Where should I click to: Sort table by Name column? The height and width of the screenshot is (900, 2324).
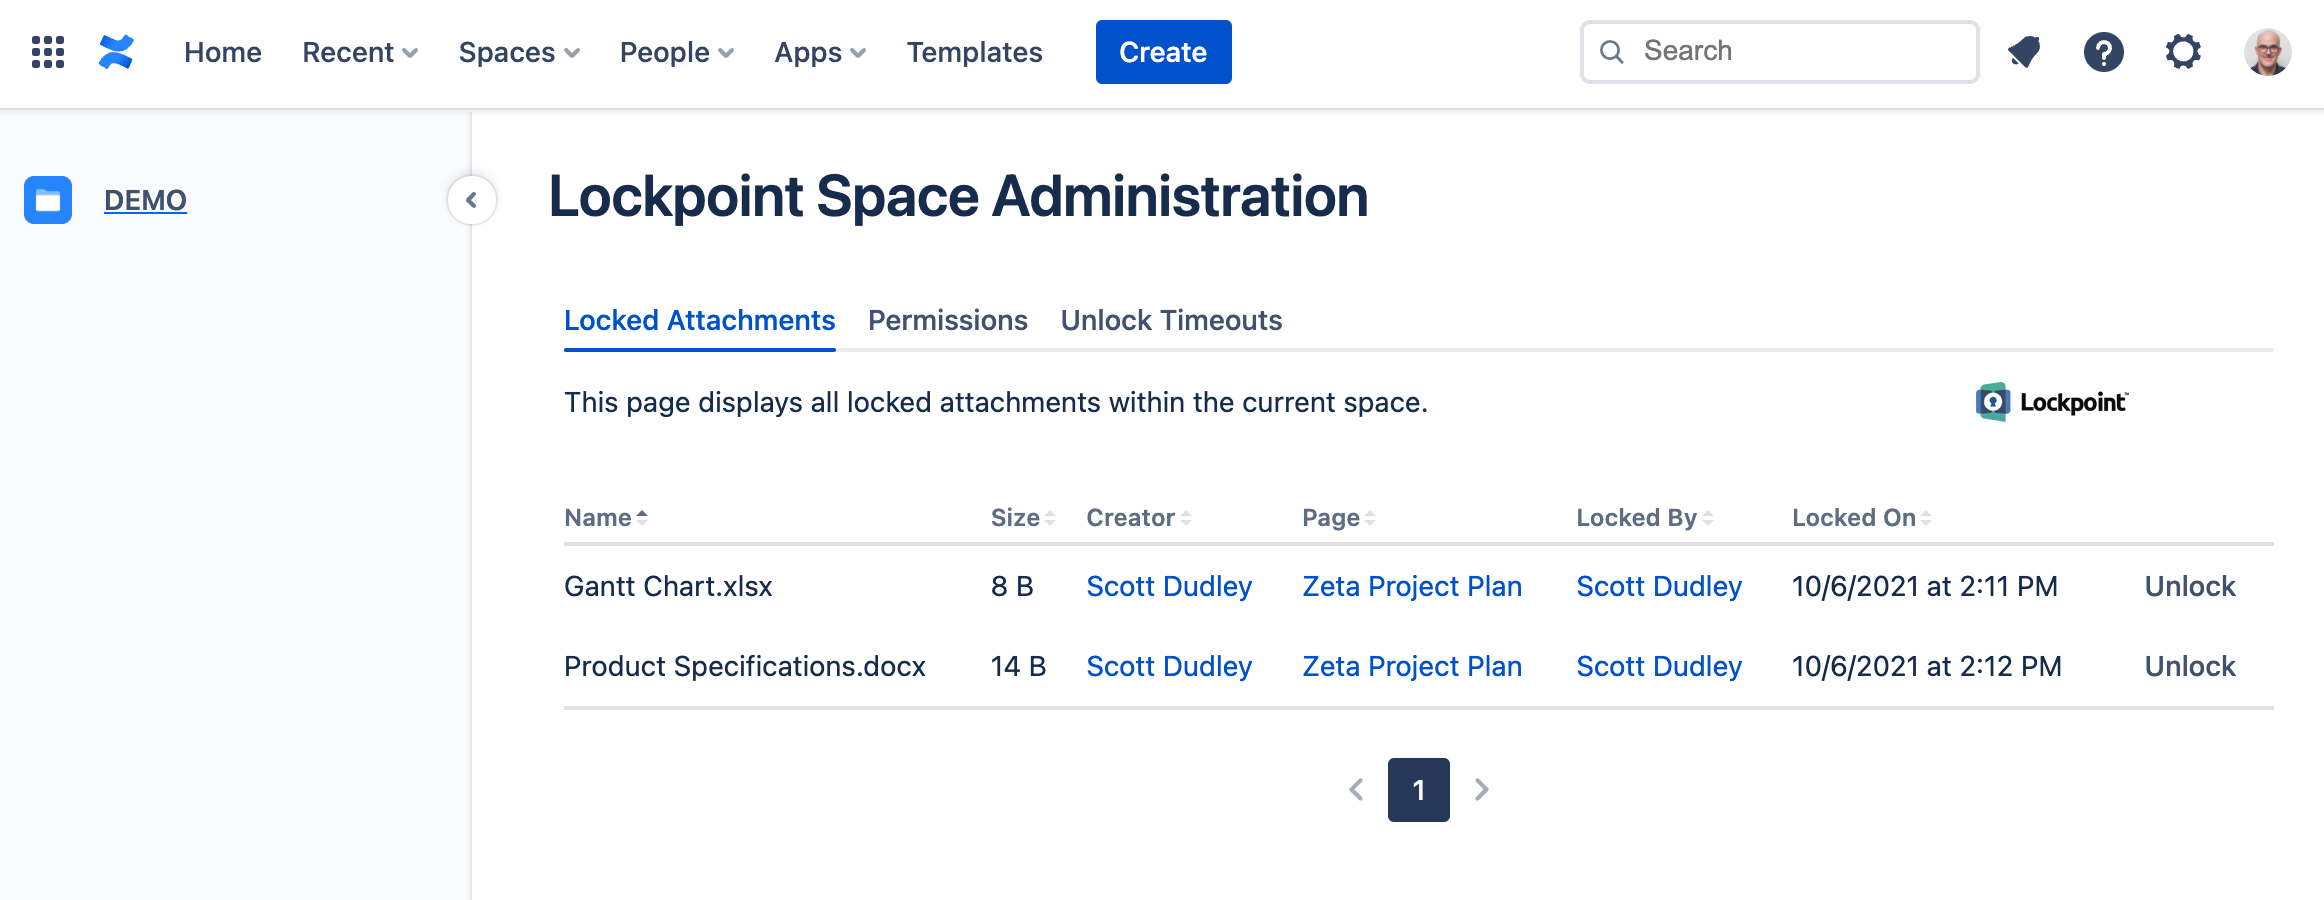point(606,518)
